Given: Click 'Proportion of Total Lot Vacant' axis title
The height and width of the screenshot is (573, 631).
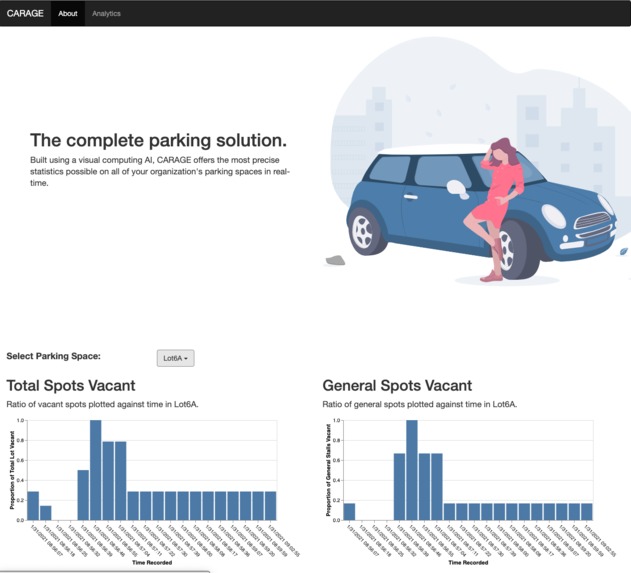Looking at the screenshot, I should 12,470.
